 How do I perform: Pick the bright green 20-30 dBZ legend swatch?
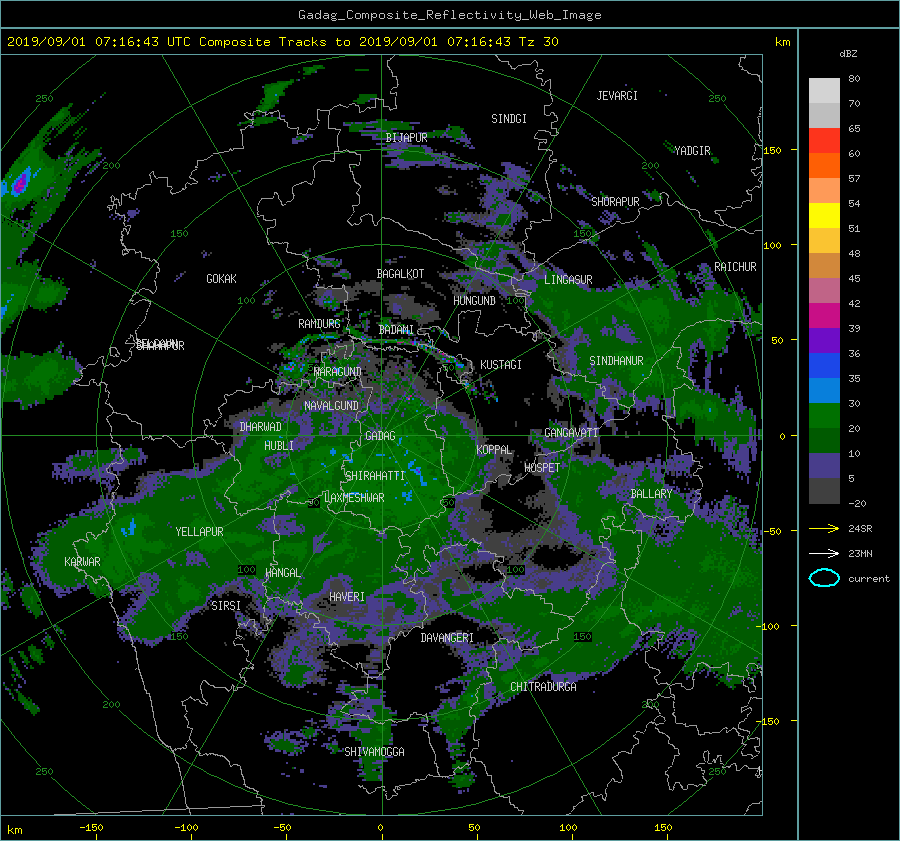pos(824,416)
